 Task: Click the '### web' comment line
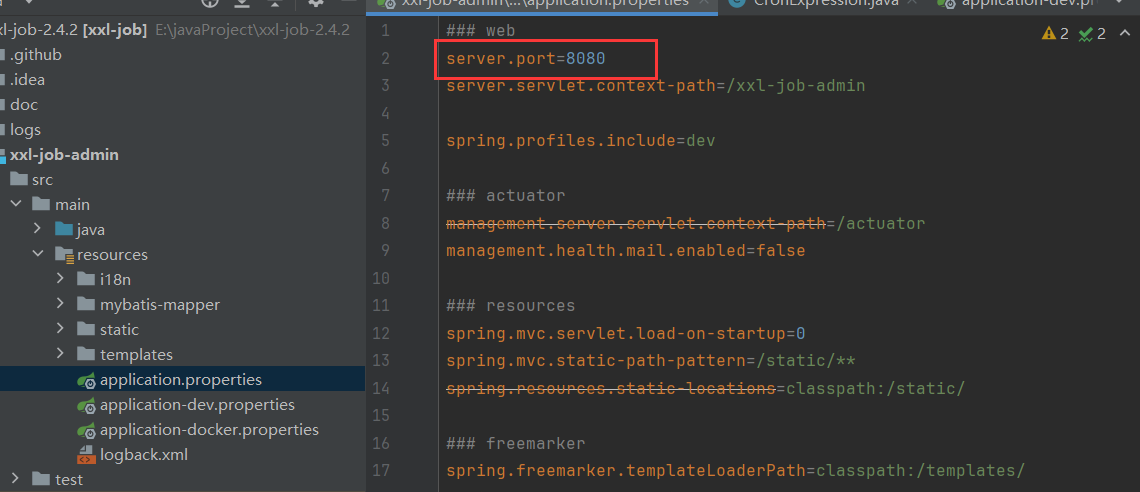pyautogui.click(x=481, y=31)
